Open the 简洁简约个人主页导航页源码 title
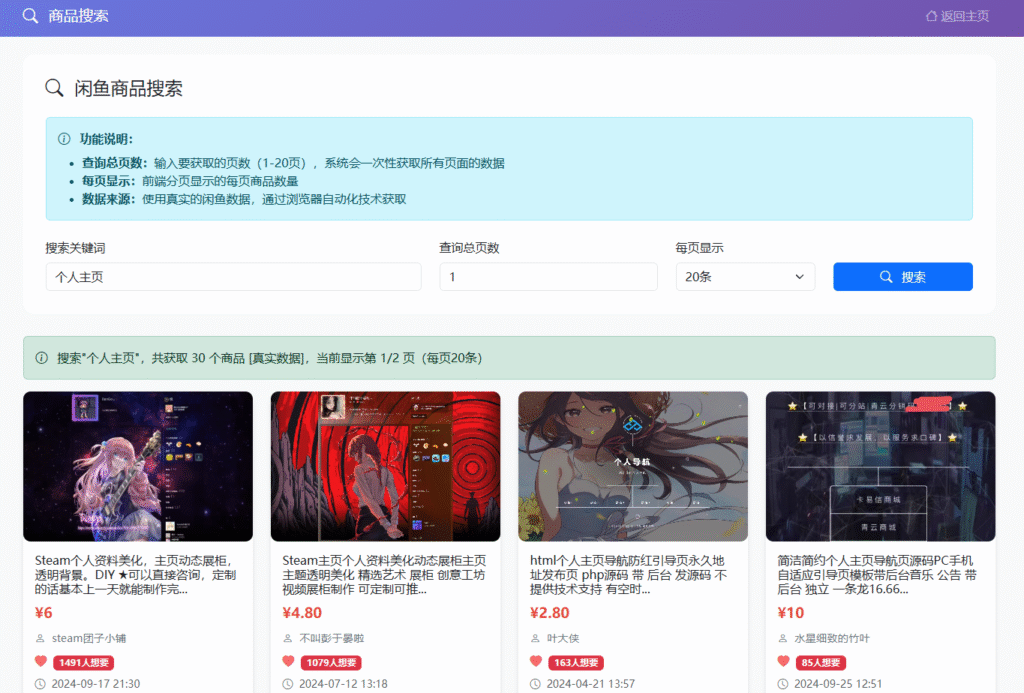The image size is (1024, 693). [x=877, y=575]
